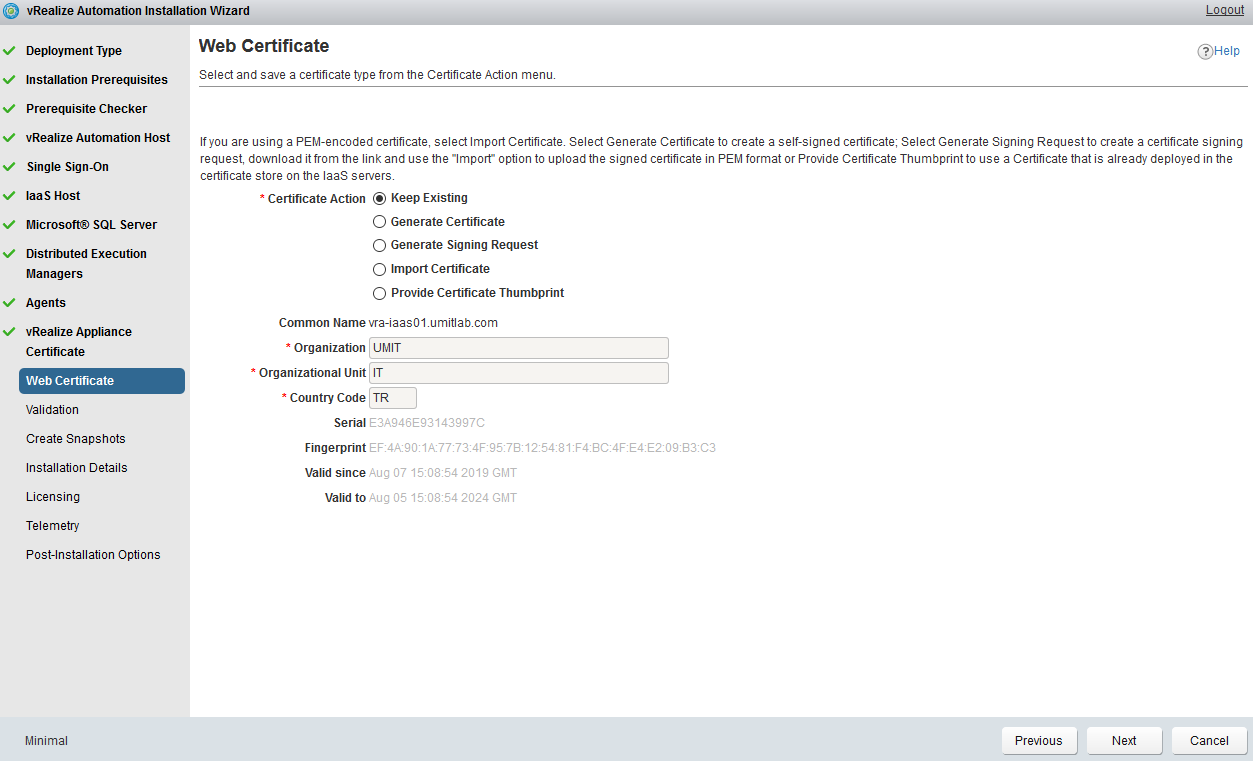Open the Validation step in sidebar
Image resolution: width=1253 pixels, height=761 pixels.
52,410
